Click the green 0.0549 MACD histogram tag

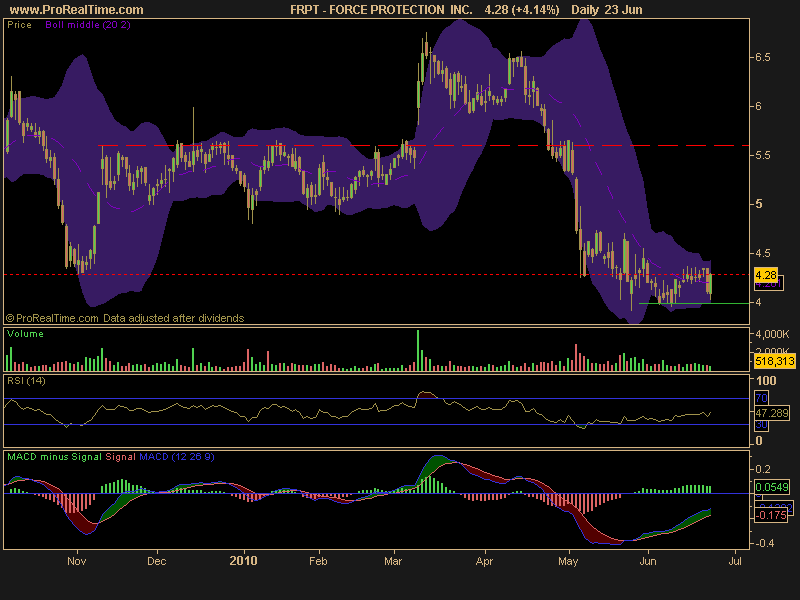point(772,487)
